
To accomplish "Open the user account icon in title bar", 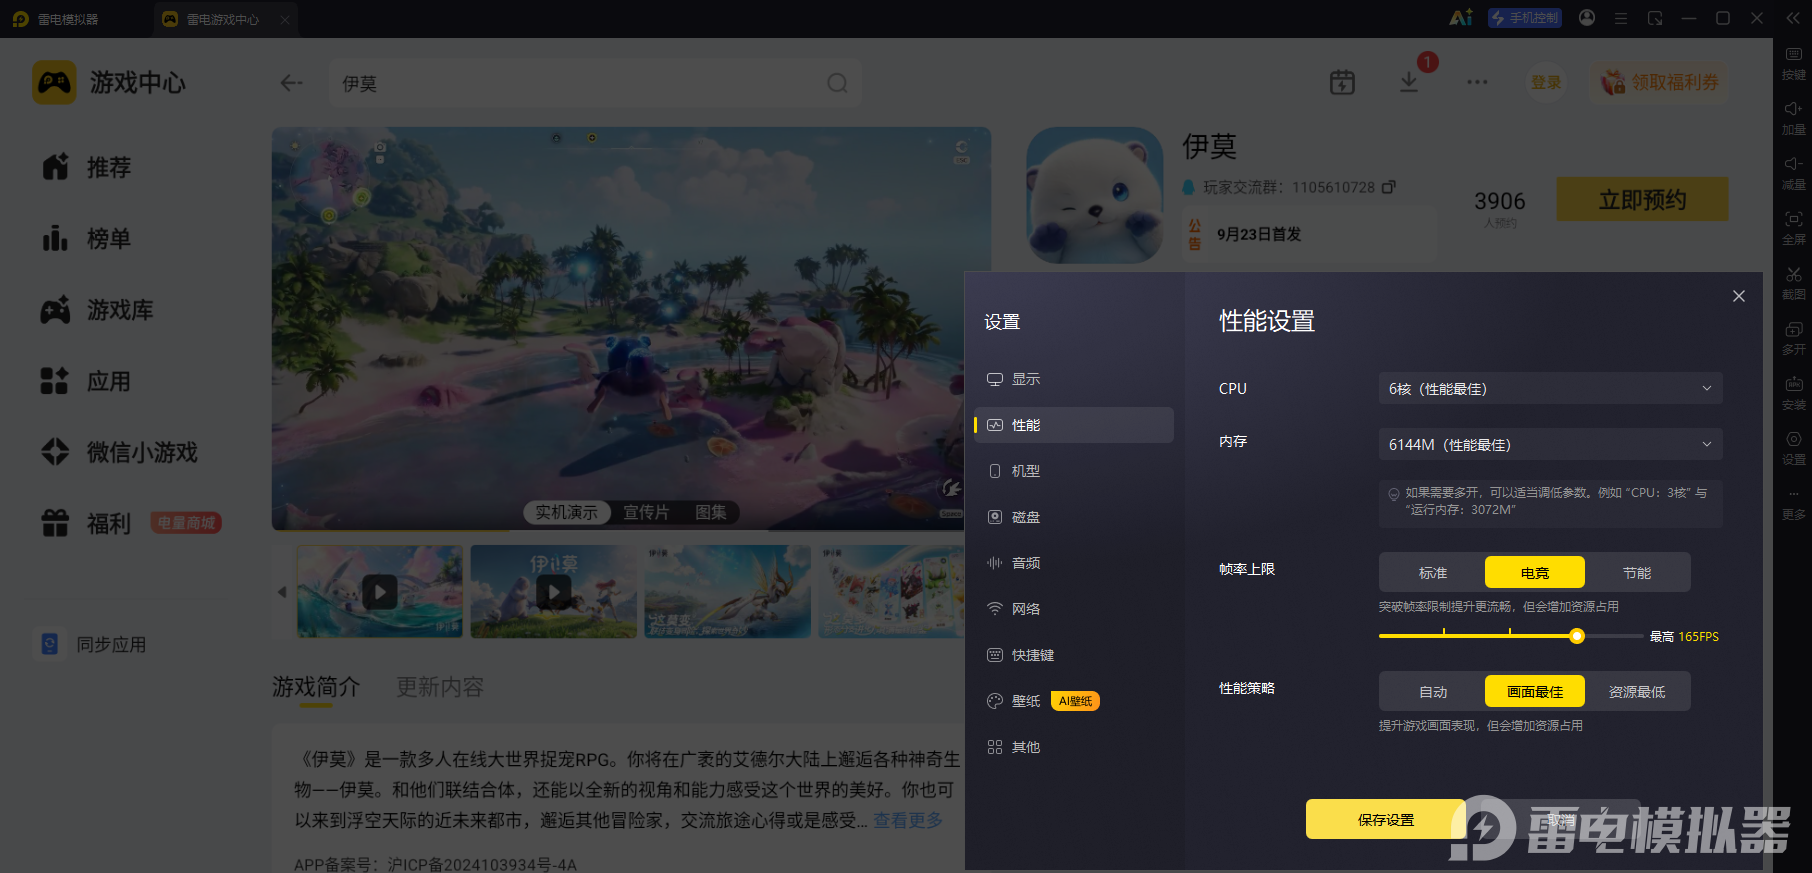I will tap(1587, 18).
